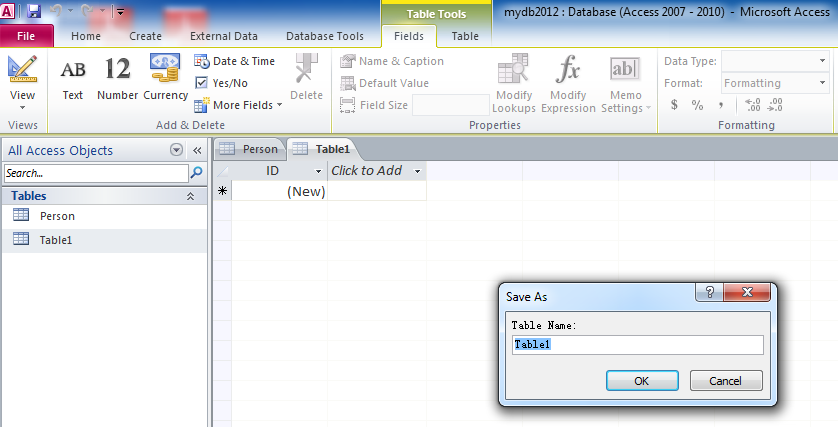Image resolution: width=838 pixels, height=427 pixels.
Task: Switch to the Create ribbon tab
Action: click(x=145, y=36)
